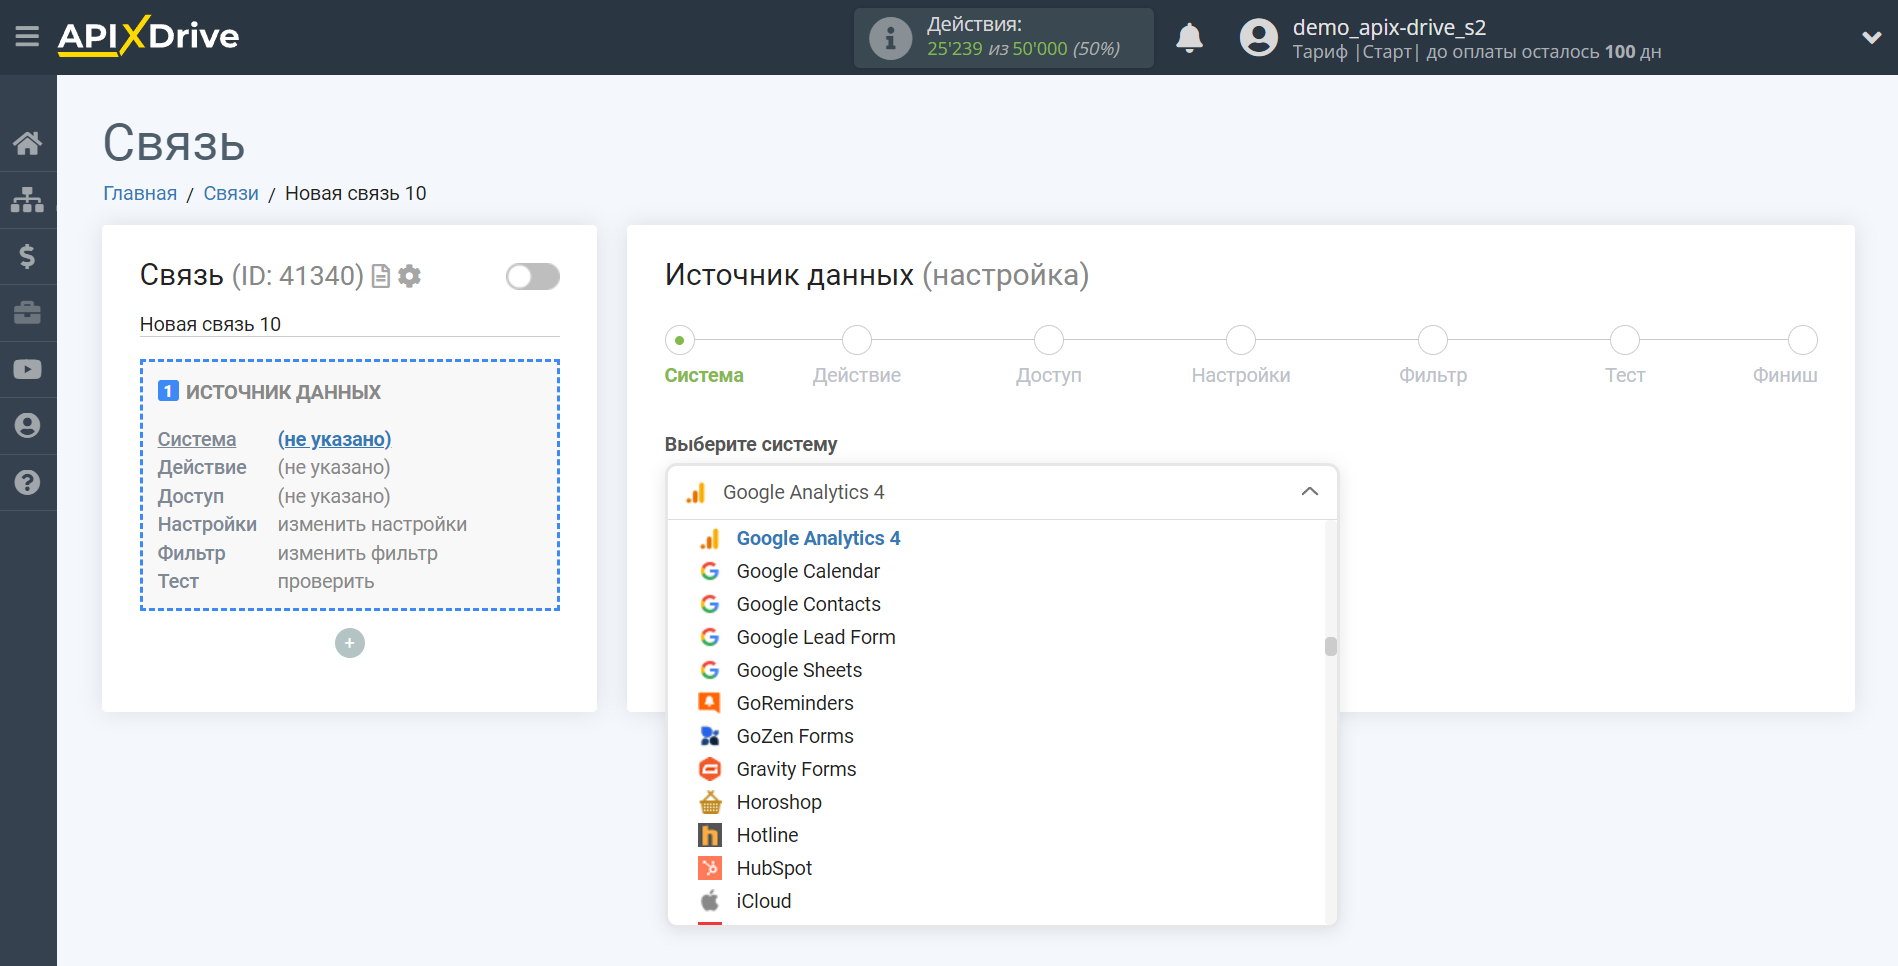
Task: Select the Фильтр step tab
Action: pos(1433,356)
